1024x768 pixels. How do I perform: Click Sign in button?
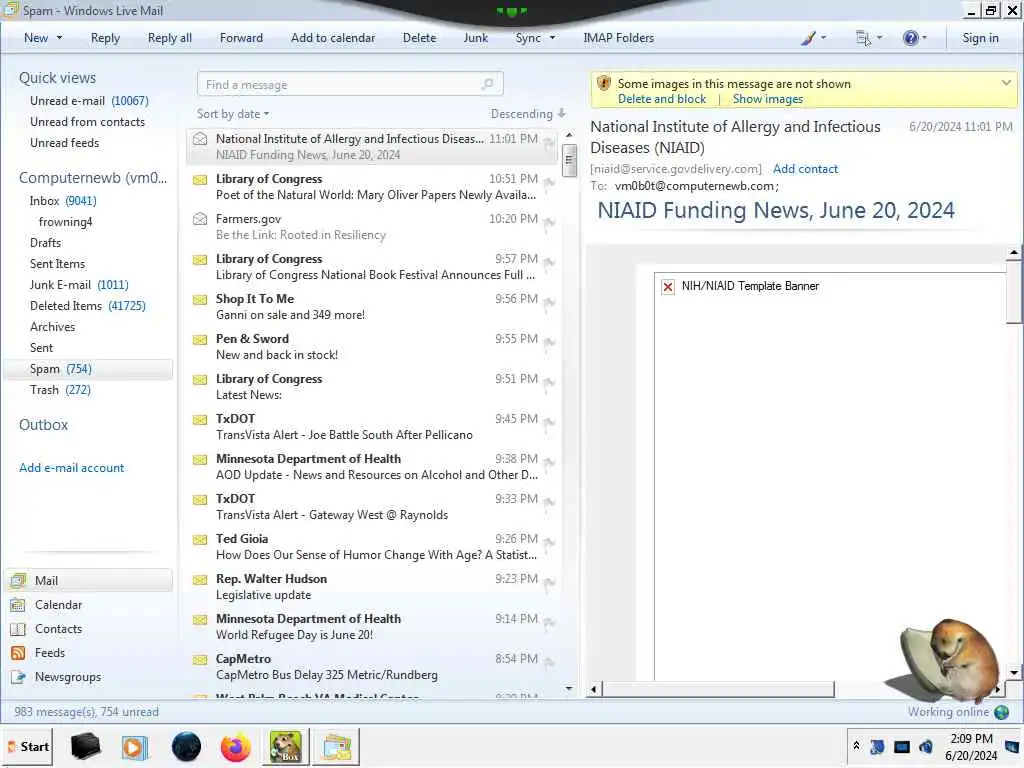(x=980, y=39)
